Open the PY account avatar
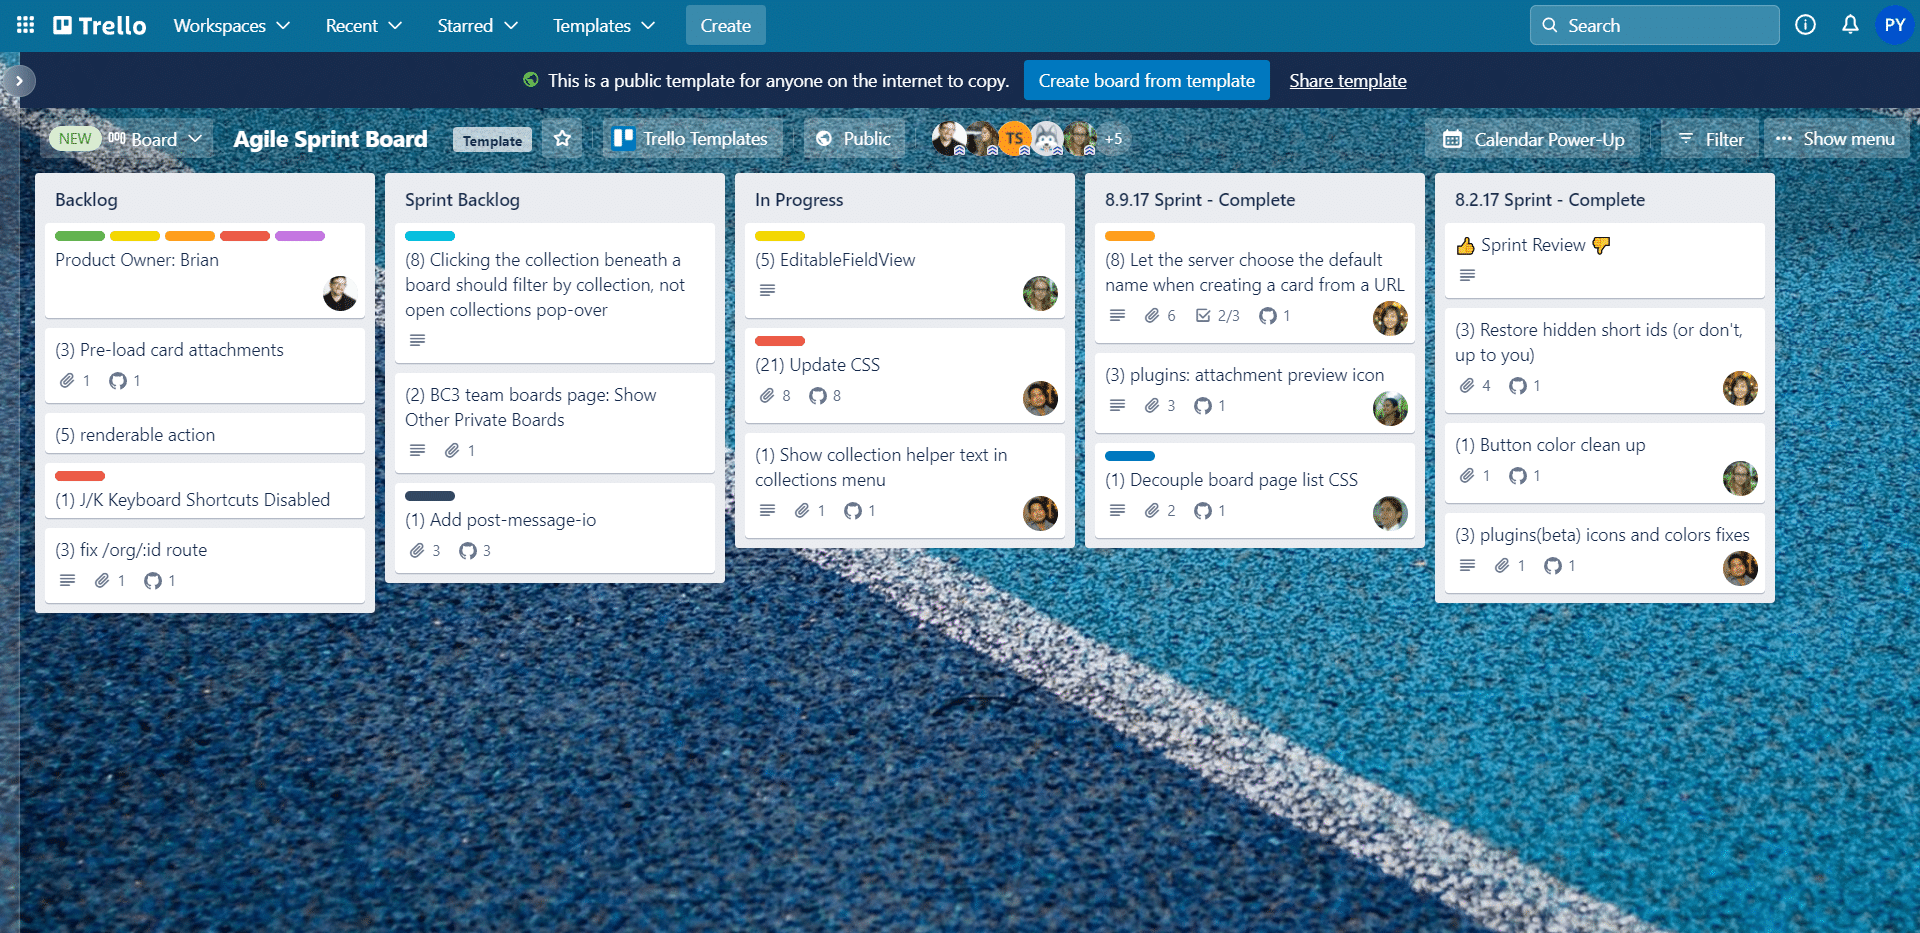 1895,25
